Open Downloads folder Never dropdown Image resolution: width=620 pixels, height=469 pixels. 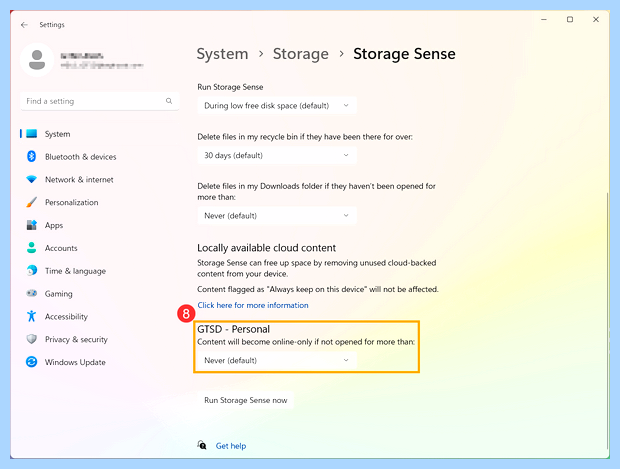coord(277,216)
